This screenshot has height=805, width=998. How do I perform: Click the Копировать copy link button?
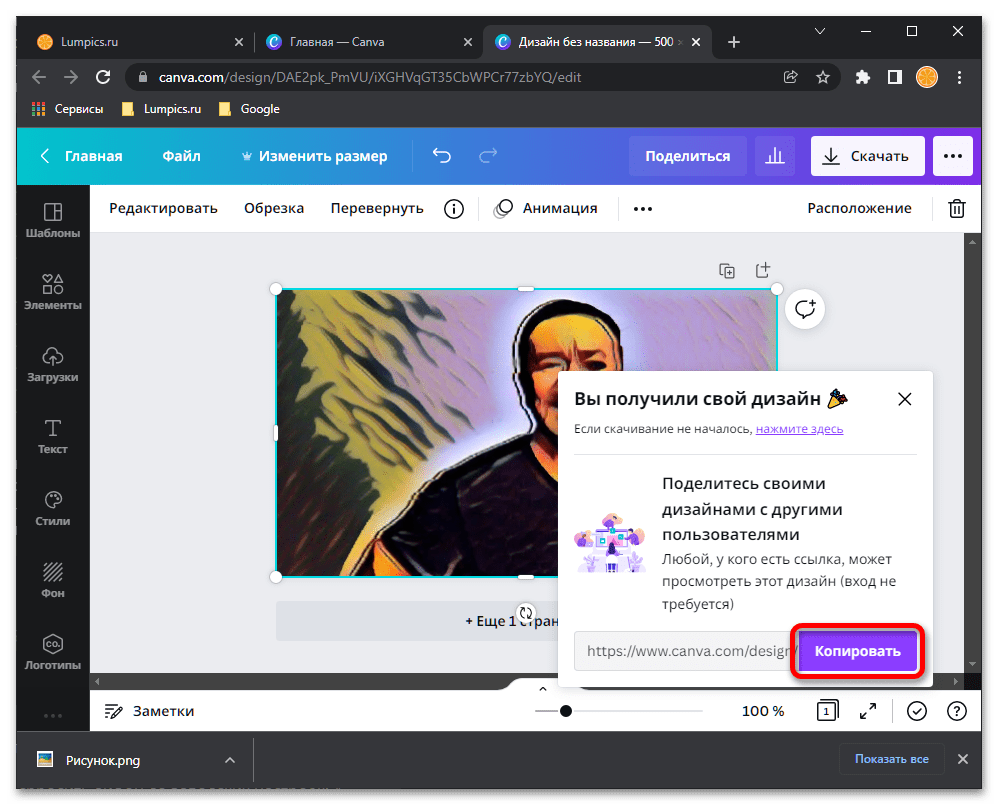pyautogui.click(x=857, y=651)
